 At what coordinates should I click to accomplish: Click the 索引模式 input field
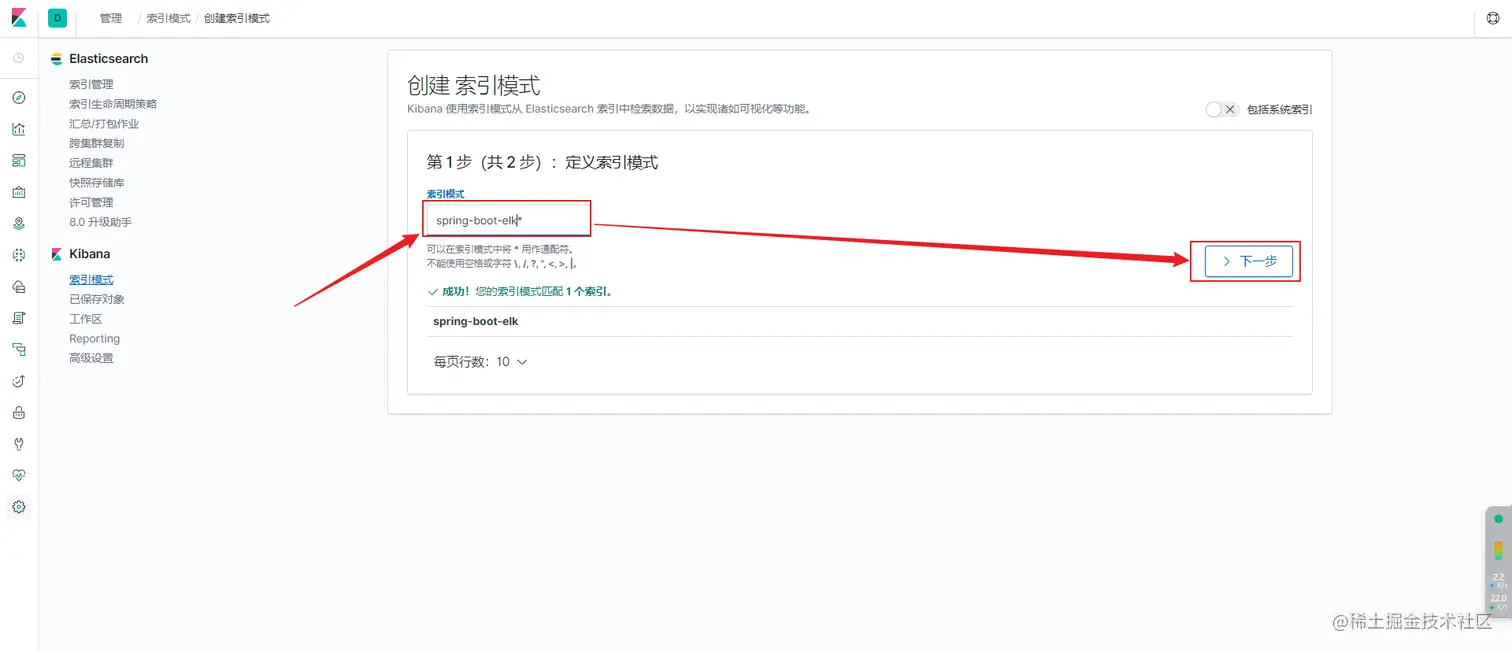pyautogui.click(x=508, y=220)
